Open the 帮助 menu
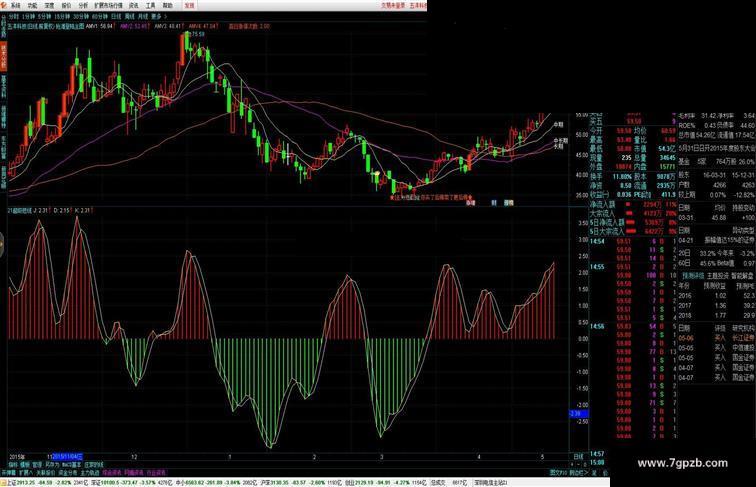This screenshot has width=756, height=487. (167, 5)
